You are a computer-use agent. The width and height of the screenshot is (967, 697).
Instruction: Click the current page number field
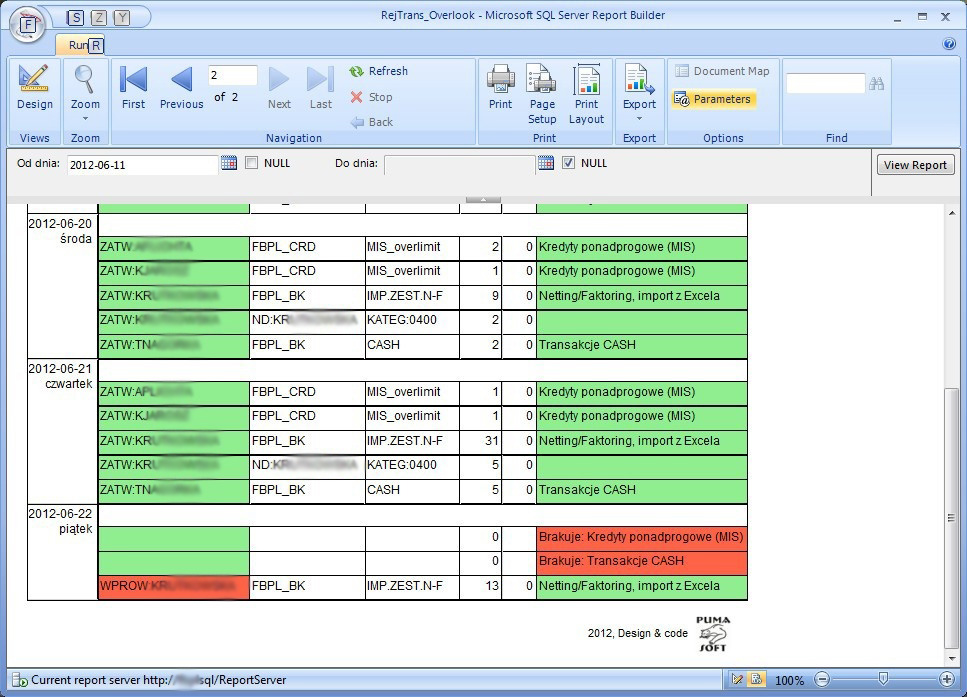point(232,76)
